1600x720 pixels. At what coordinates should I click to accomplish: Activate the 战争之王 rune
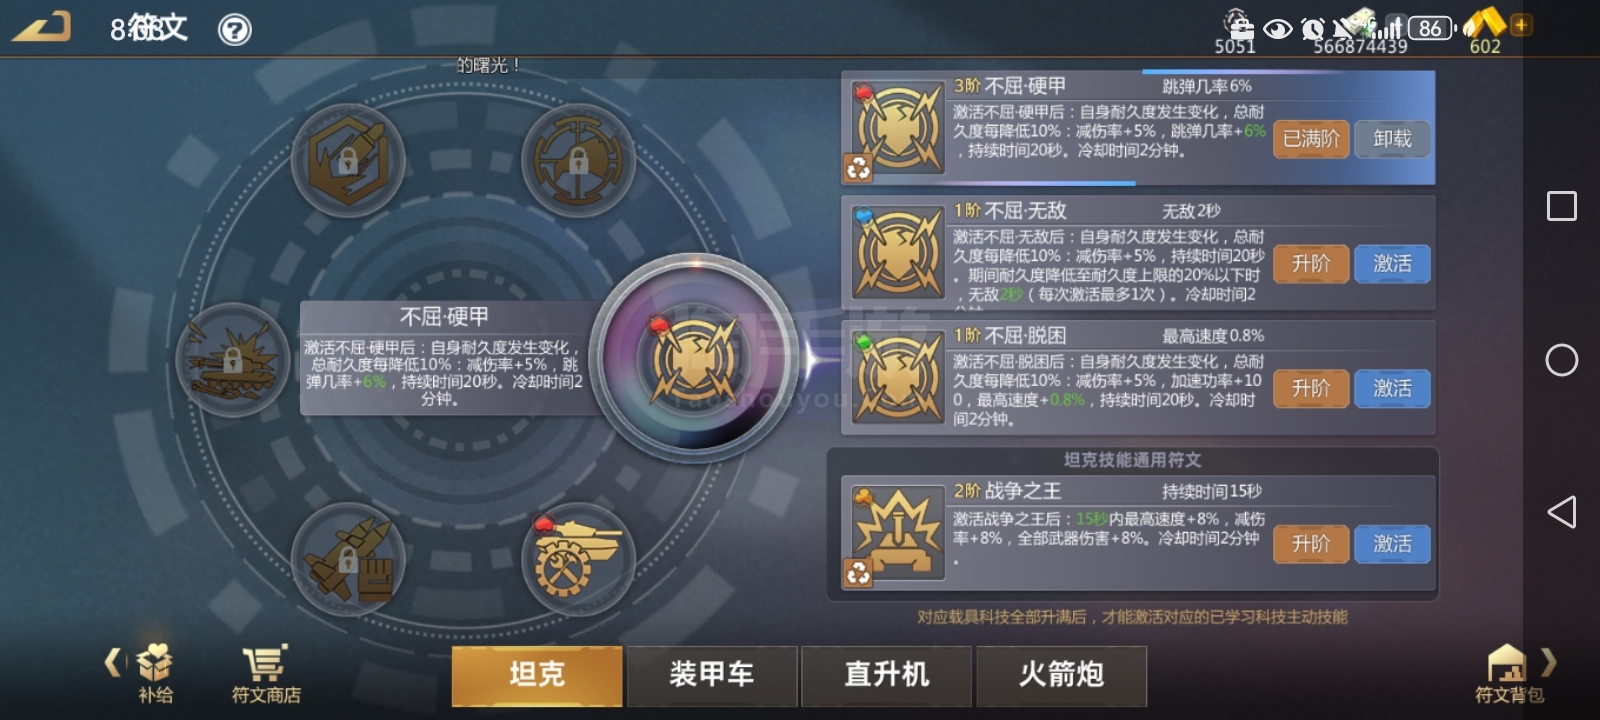(1392, 544)
